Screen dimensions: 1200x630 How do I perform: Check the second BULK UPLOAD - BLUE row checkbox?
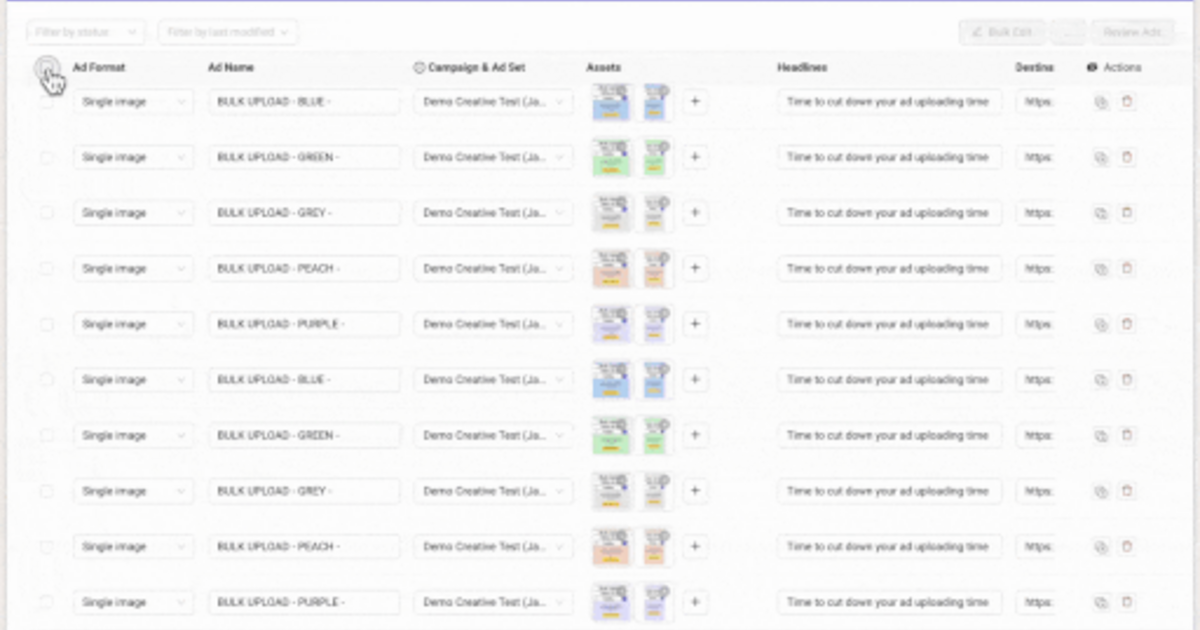click(x=46, y=380)
